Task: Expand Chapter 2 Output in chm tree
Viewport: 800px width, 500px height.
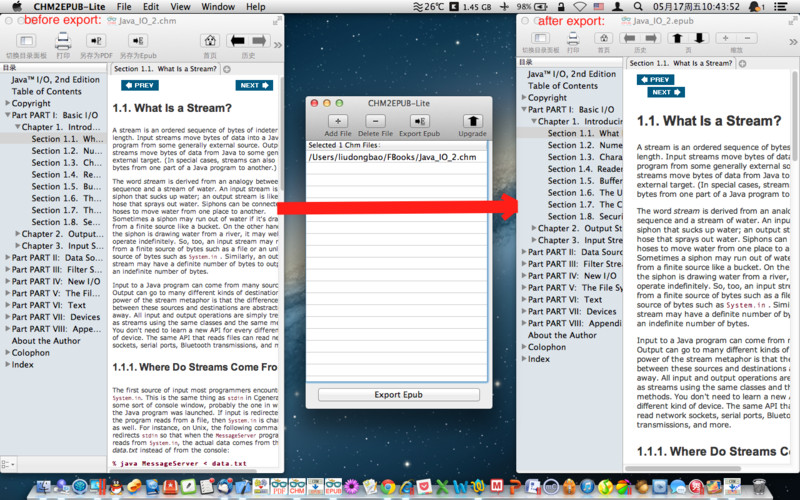Action: (18, 234)
